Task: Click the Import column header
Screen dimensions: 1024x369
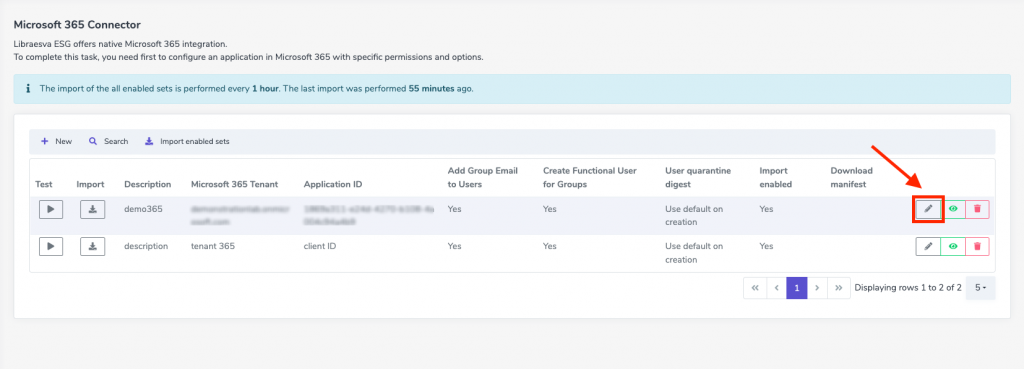Action: (90, 184)
